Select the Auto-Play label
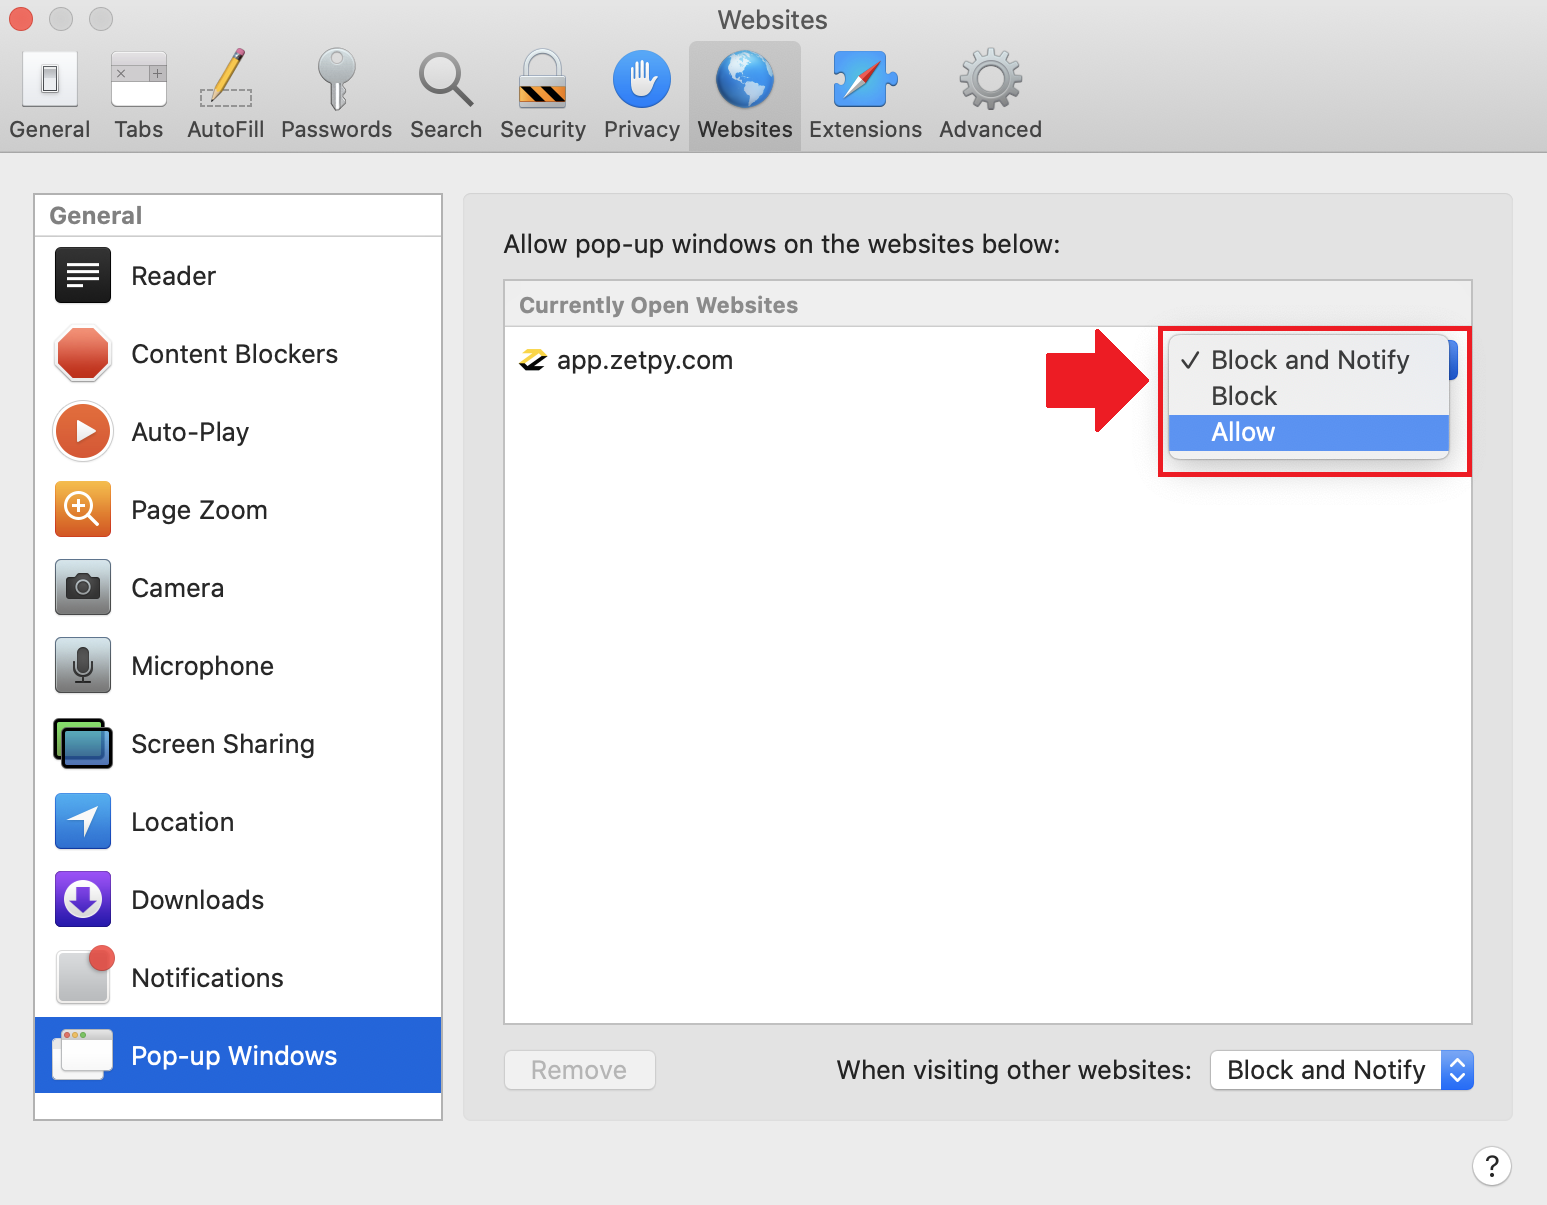Image resolution: width=1547 pixels, height=1205 pixels. coord(190,432)
